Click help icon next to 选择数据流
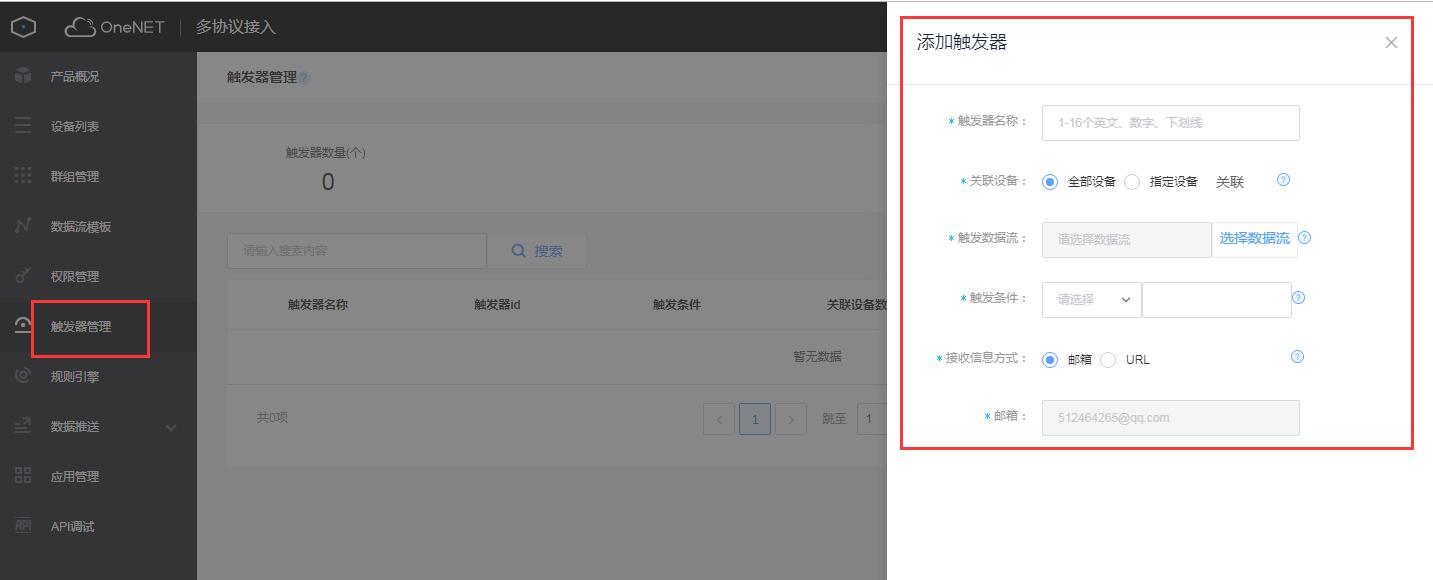 1304,238
